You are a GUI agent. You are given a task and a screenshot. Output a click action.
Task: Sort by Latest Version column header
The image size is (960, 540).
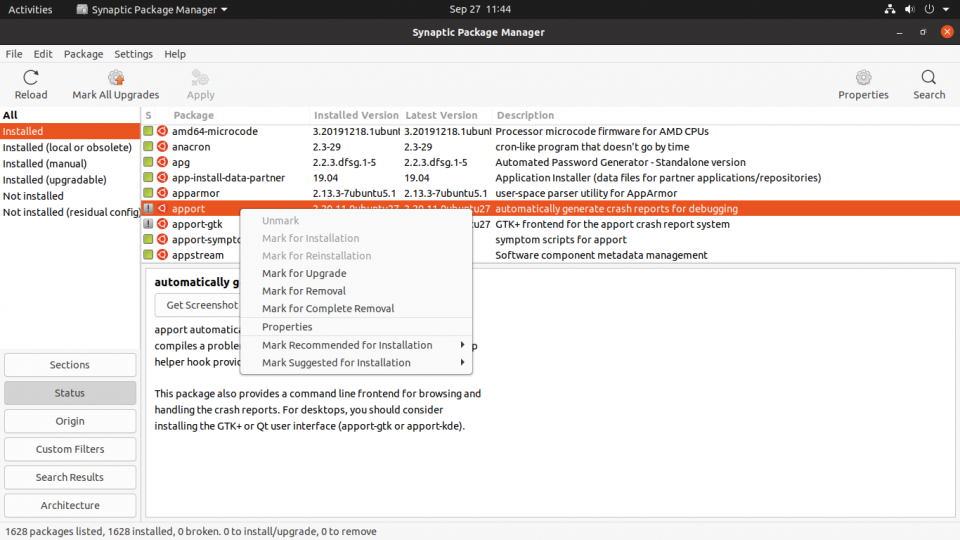[446, 115]
